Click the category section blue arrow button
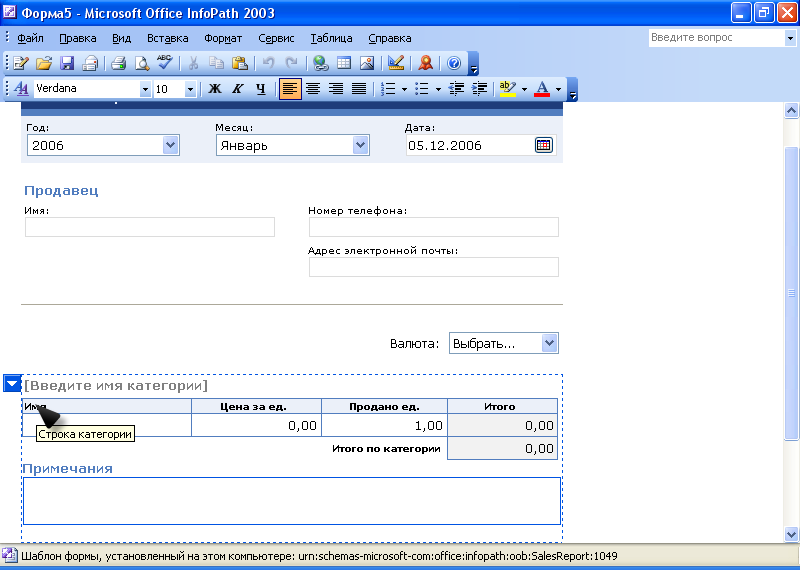Image resolution: width=800 pixels, height=570 pixels. [12, 383]
